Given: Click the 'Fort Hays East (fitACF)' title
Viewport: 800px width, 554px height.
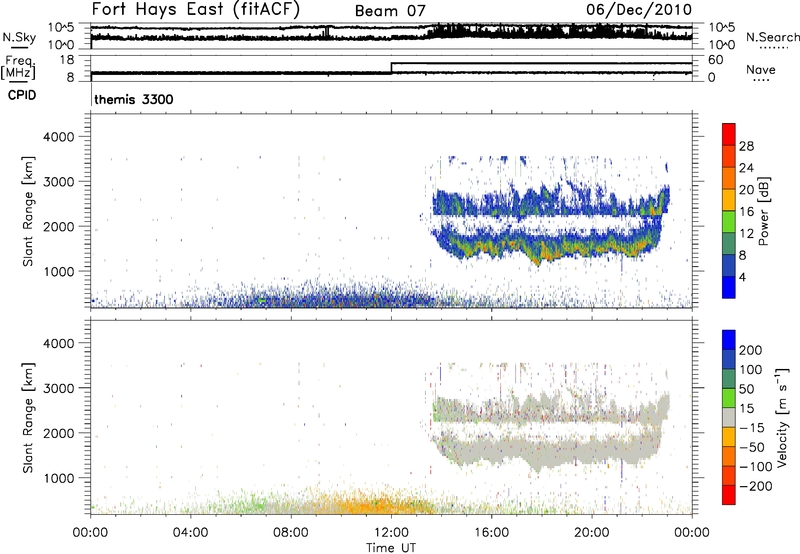Looking at the screenshot, I should [x=196, y=10].
